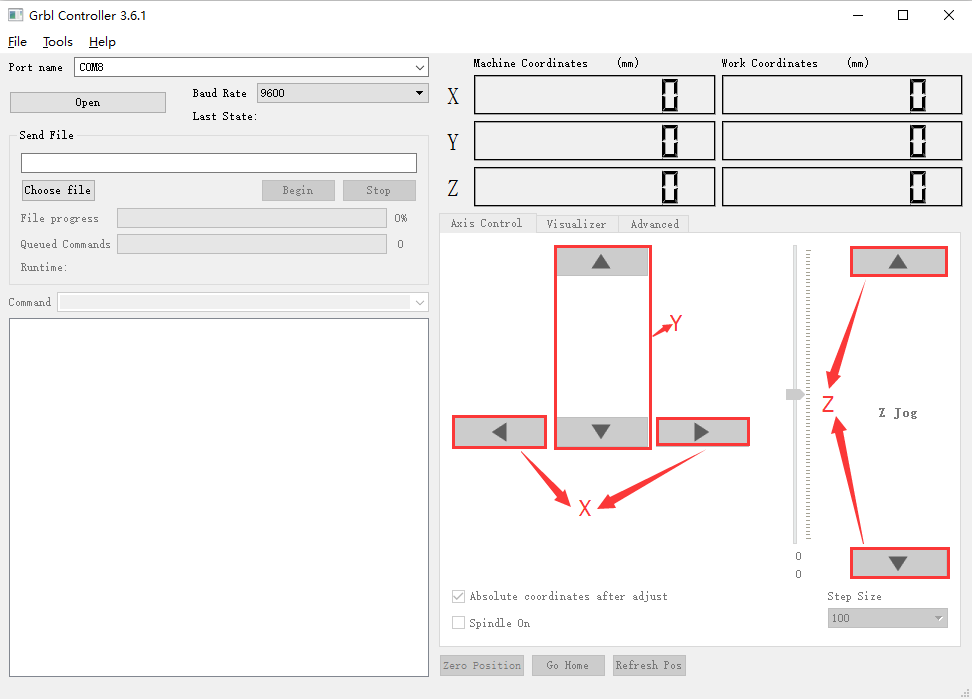This screenshot has width=972, height=699.
Task: Open the File menu
Action: coord(17,42)
